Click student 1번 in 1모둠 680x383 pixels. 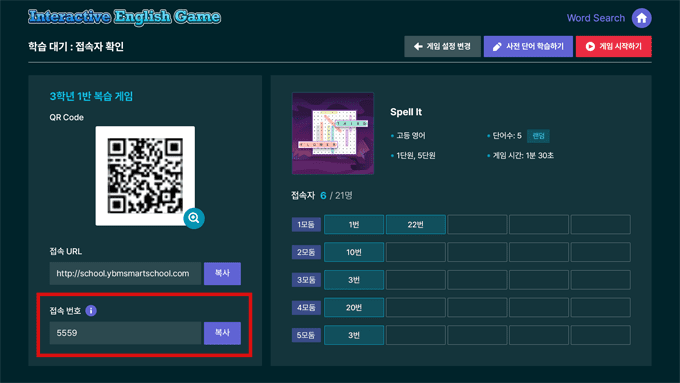[354, 225]
